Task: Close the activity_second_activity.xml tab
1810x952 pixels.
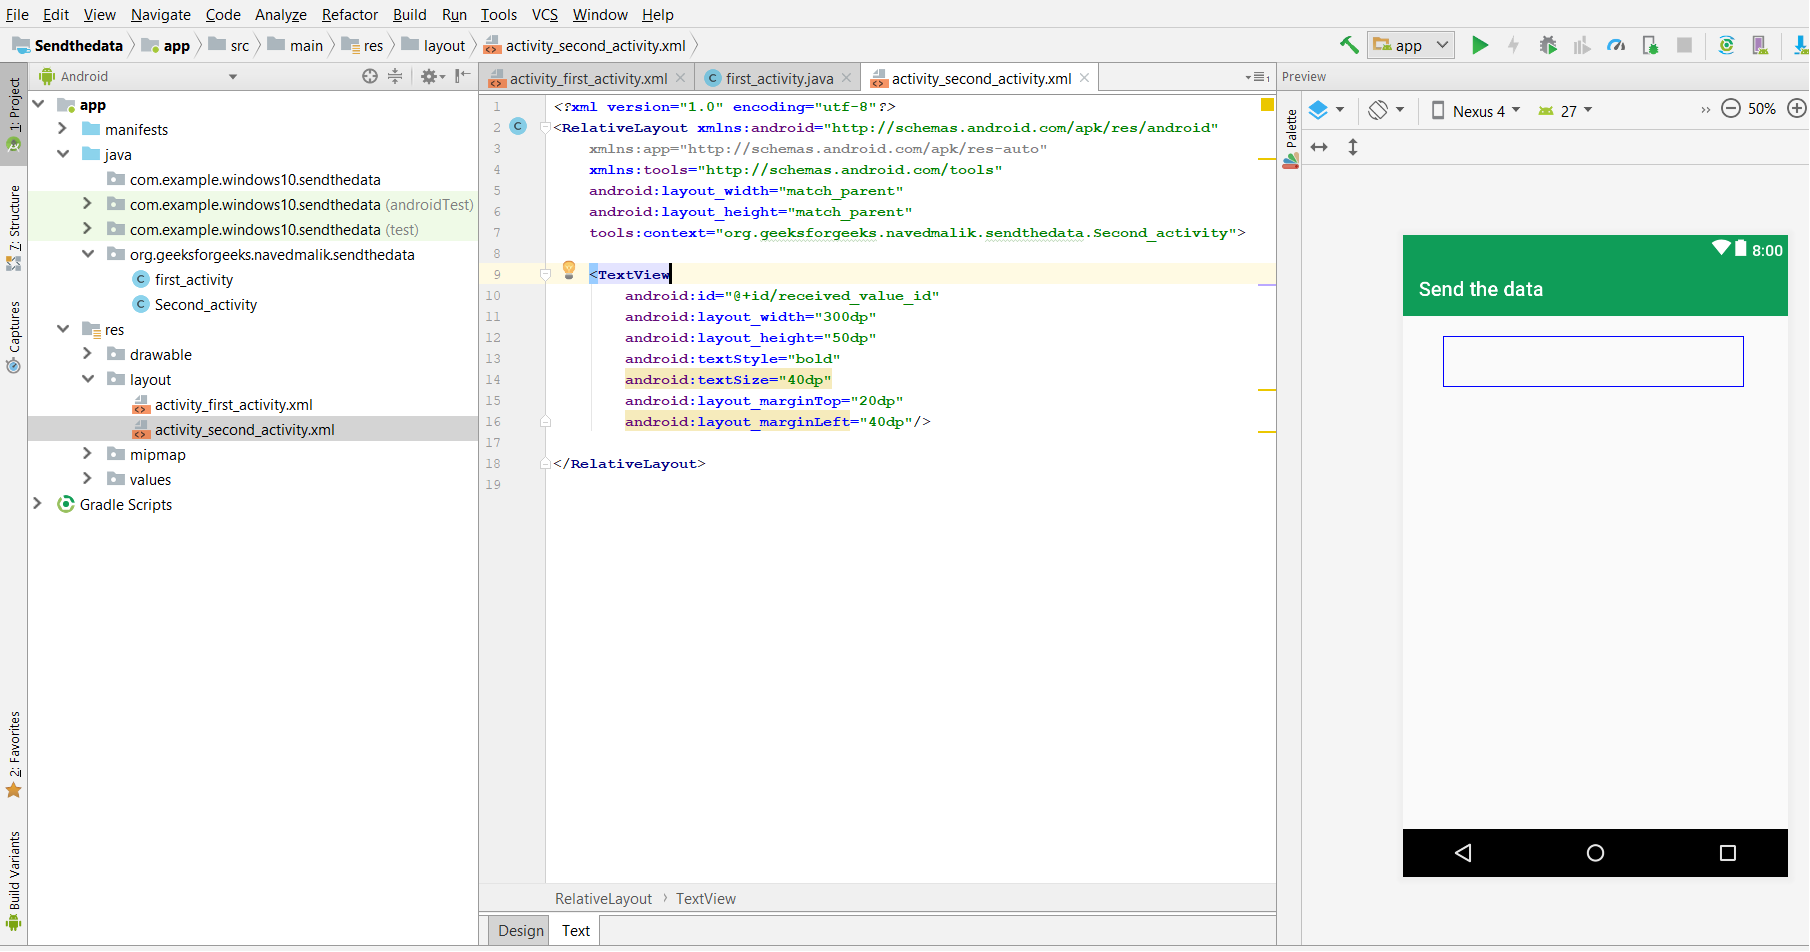Action: coord(1084,78)
